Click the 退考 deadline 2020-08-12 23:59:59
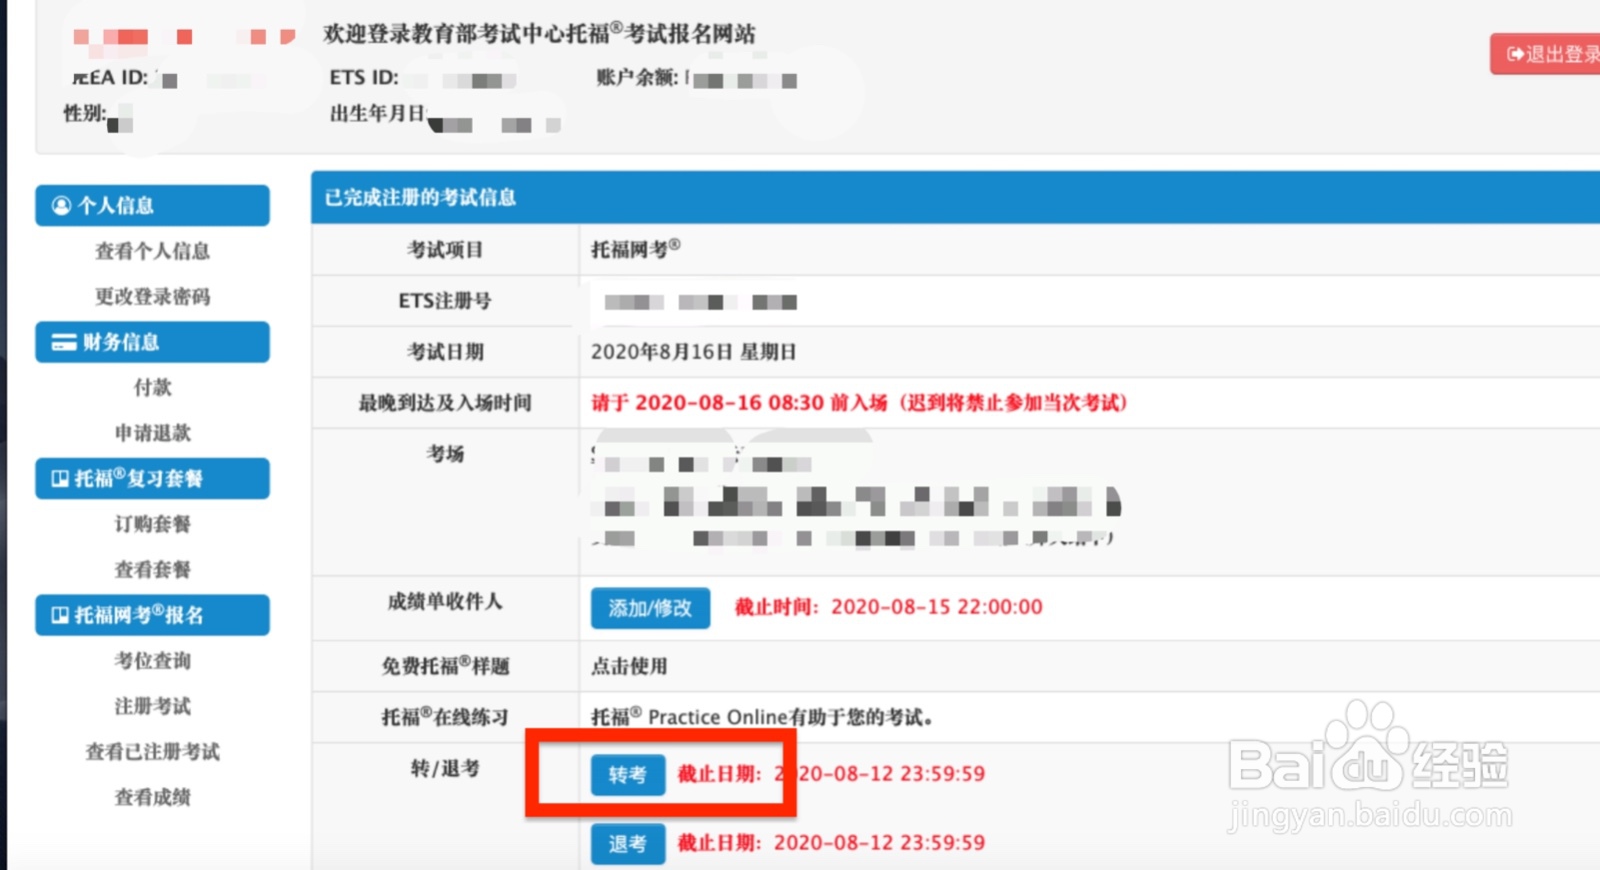The height and width of the screenshot is (870, 1600). [x=880, y=843]
